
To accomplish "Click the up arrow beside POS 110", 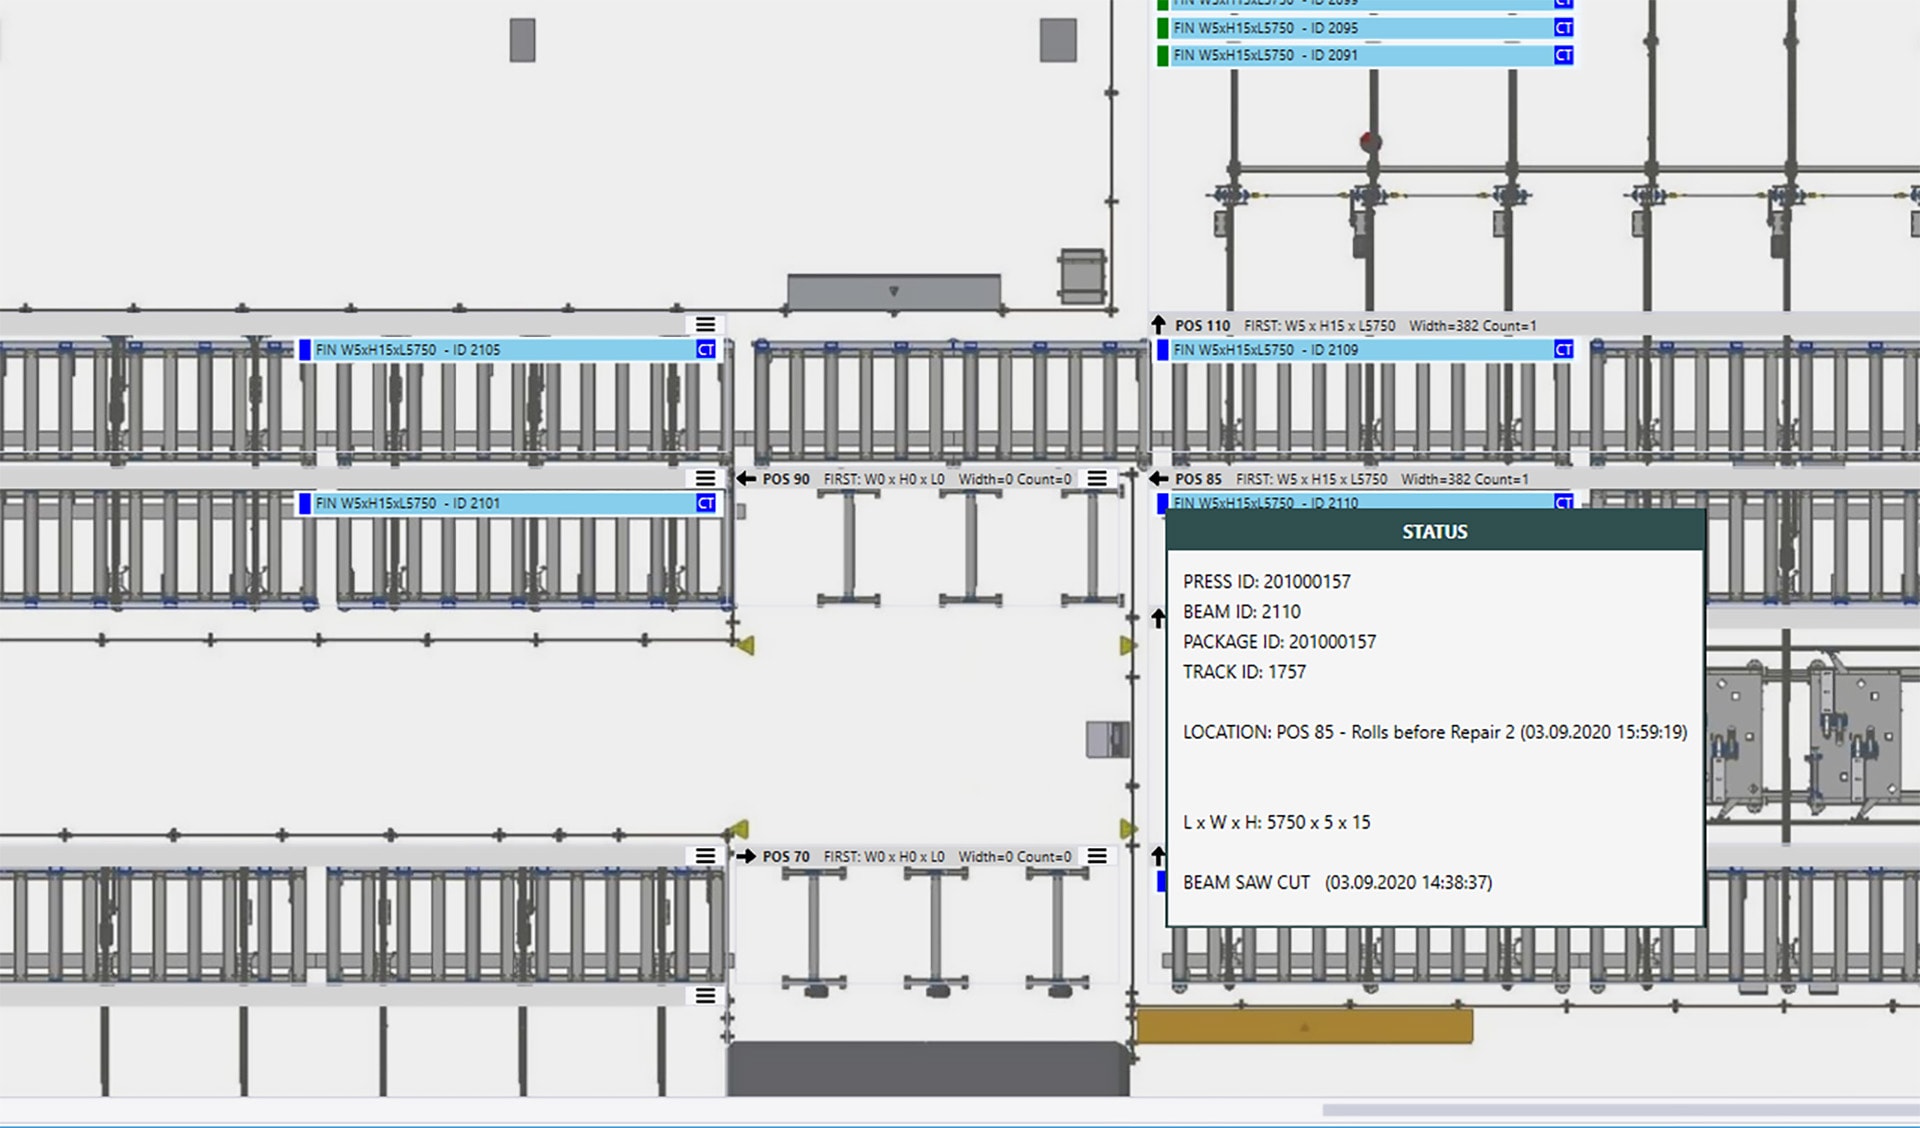I will [1158, 325].
